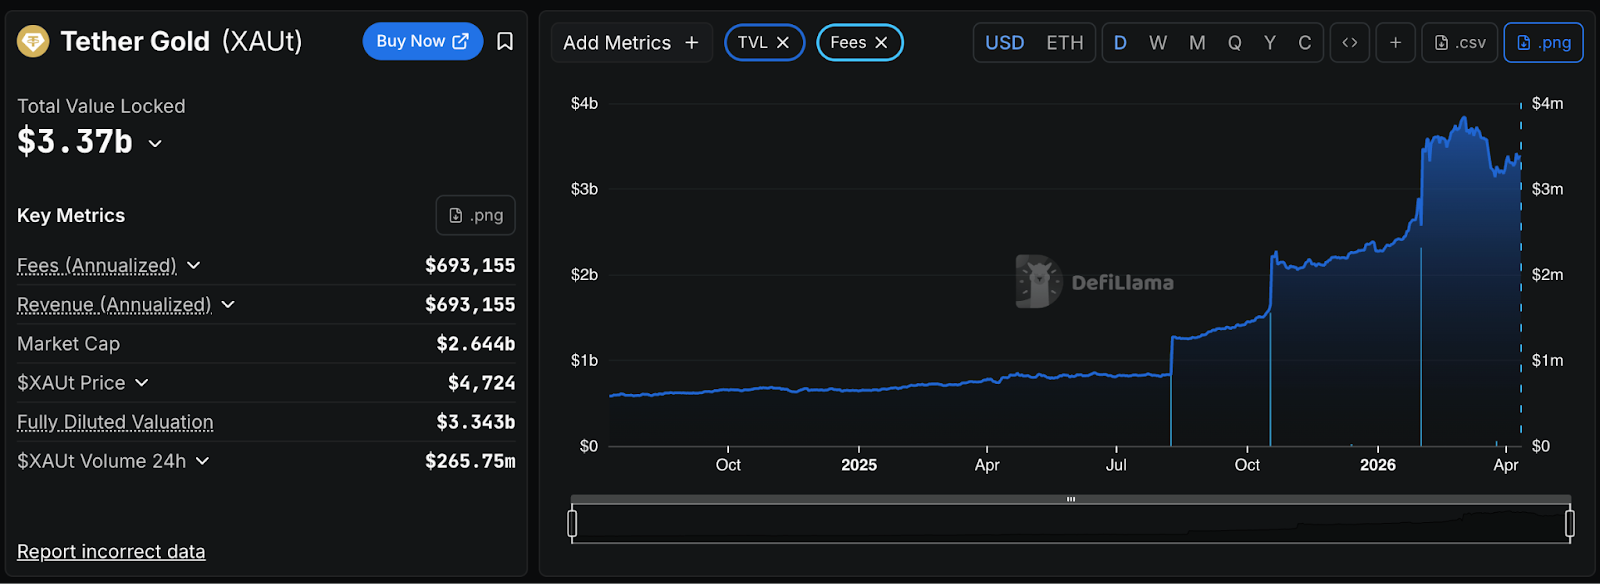Click the Tether Gold logo icon
Screen dimensions: 1600x584
pos(33,41)
